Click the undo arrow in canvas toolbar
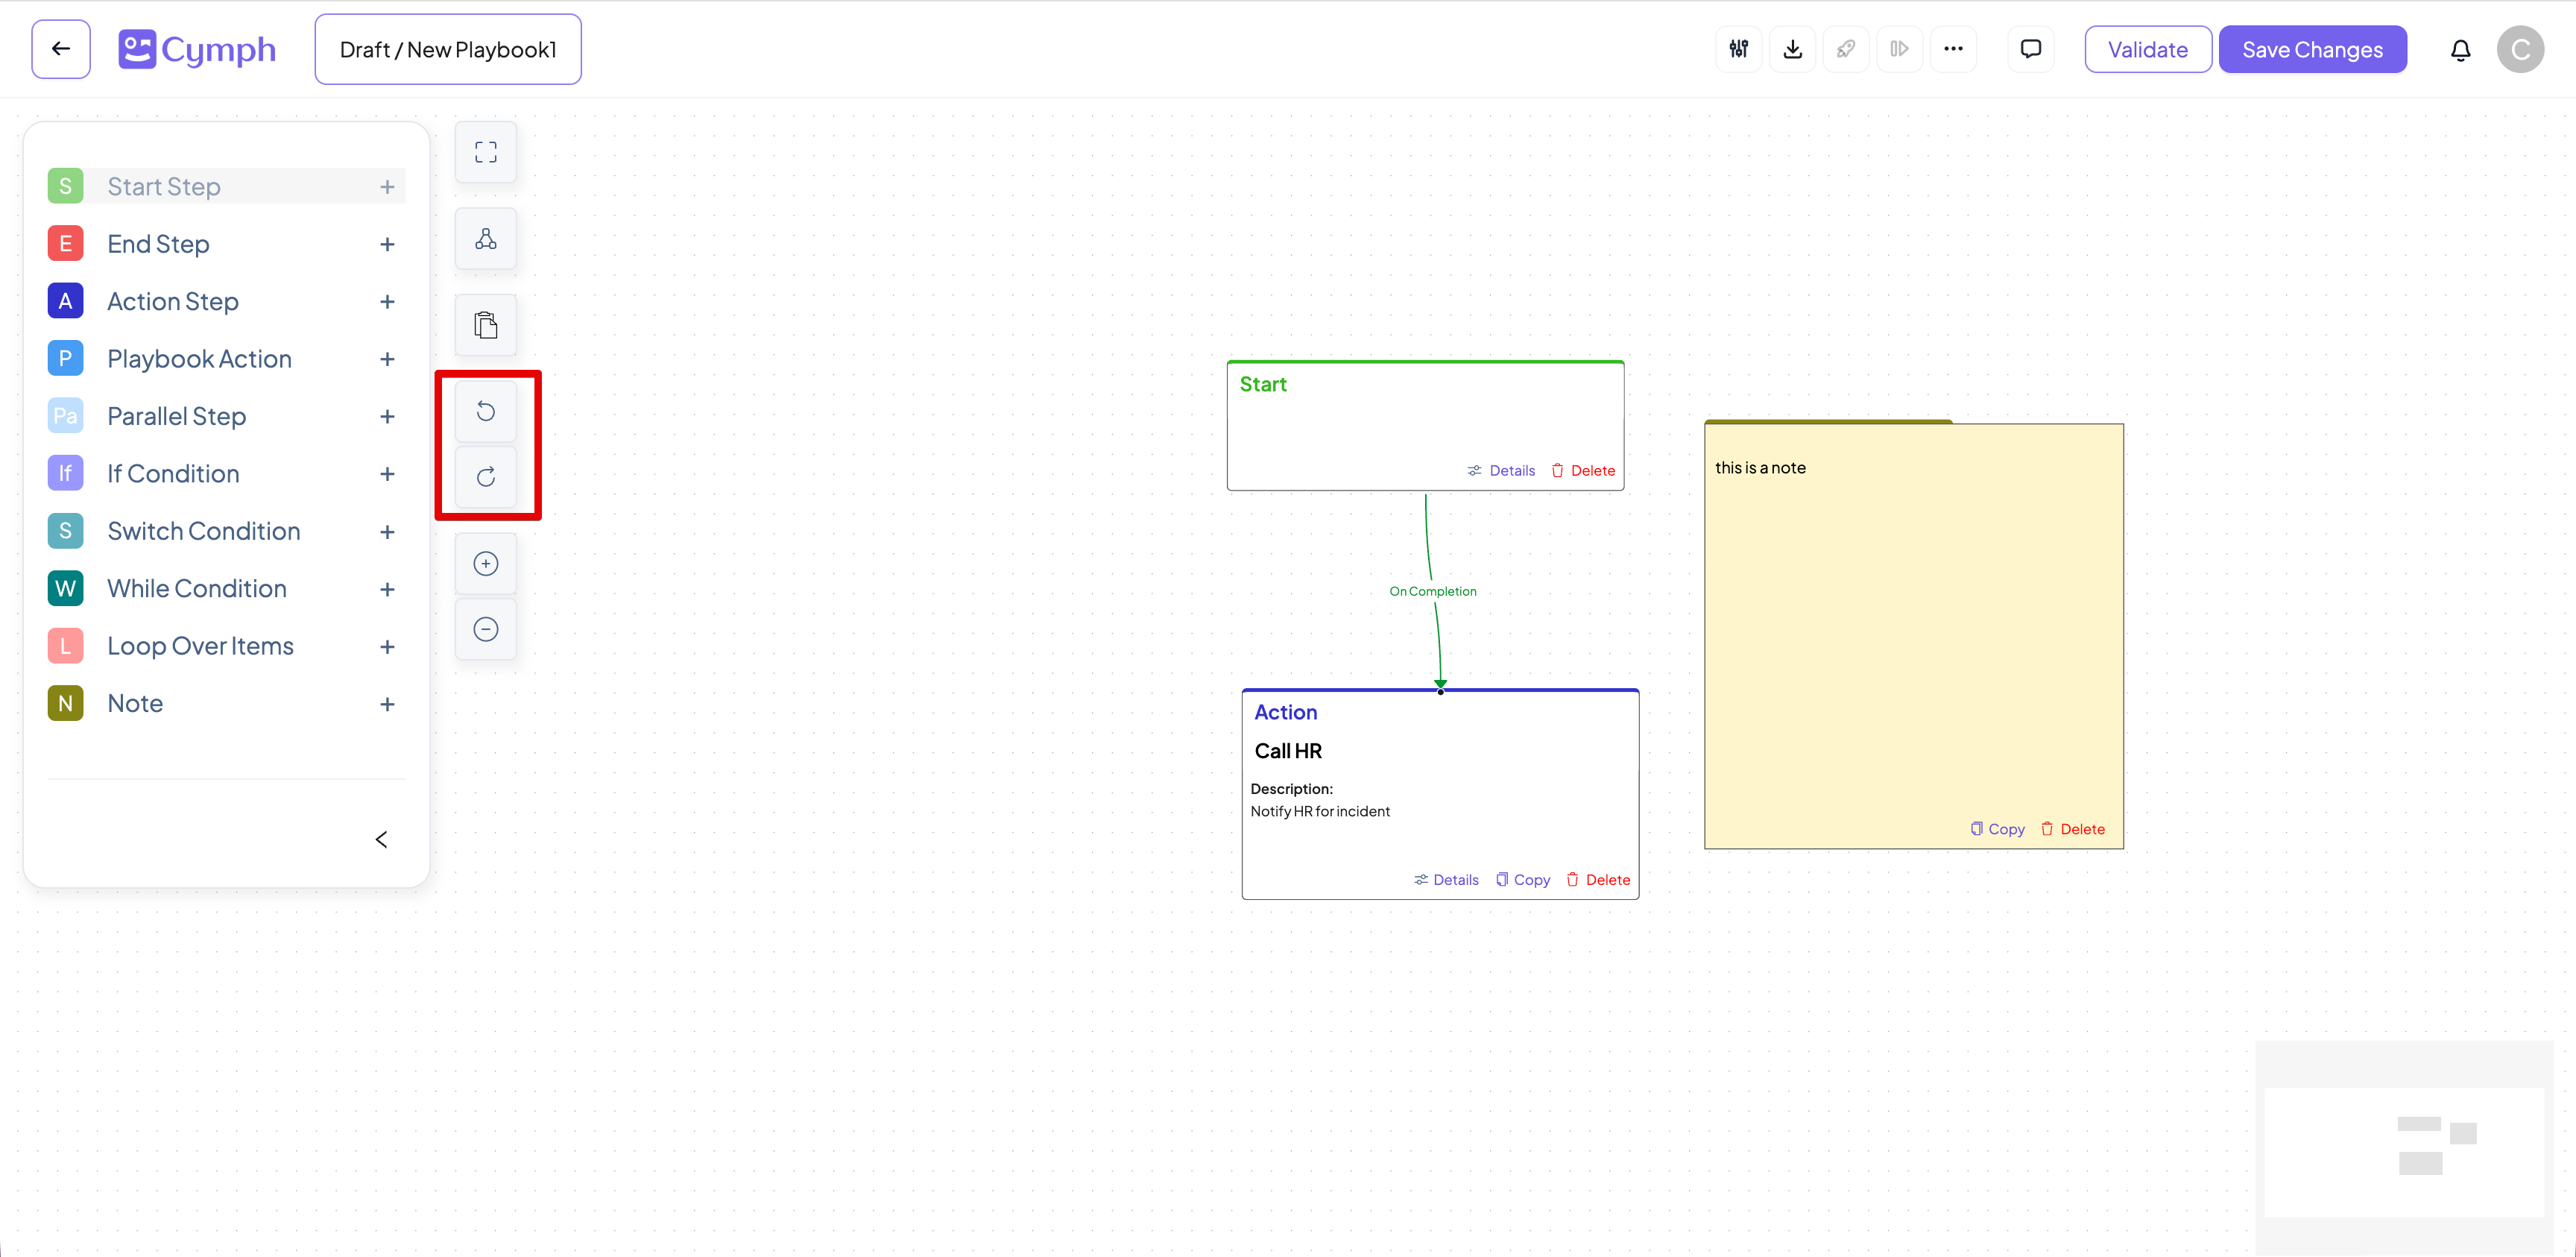Viewport: 2576px width, 1257px height. pos(485,411)
